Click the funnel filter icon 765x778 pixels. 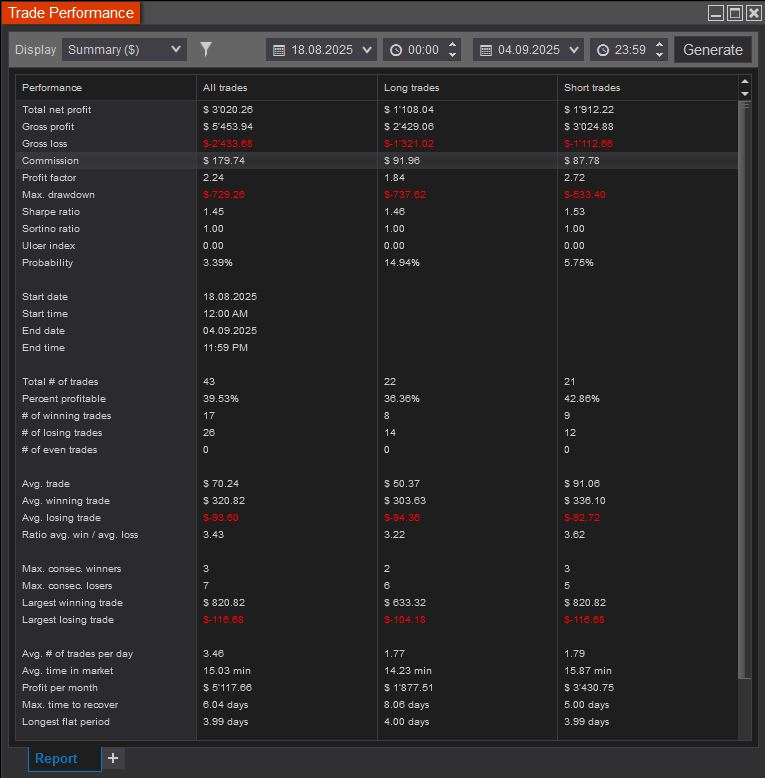coord(206,49)
